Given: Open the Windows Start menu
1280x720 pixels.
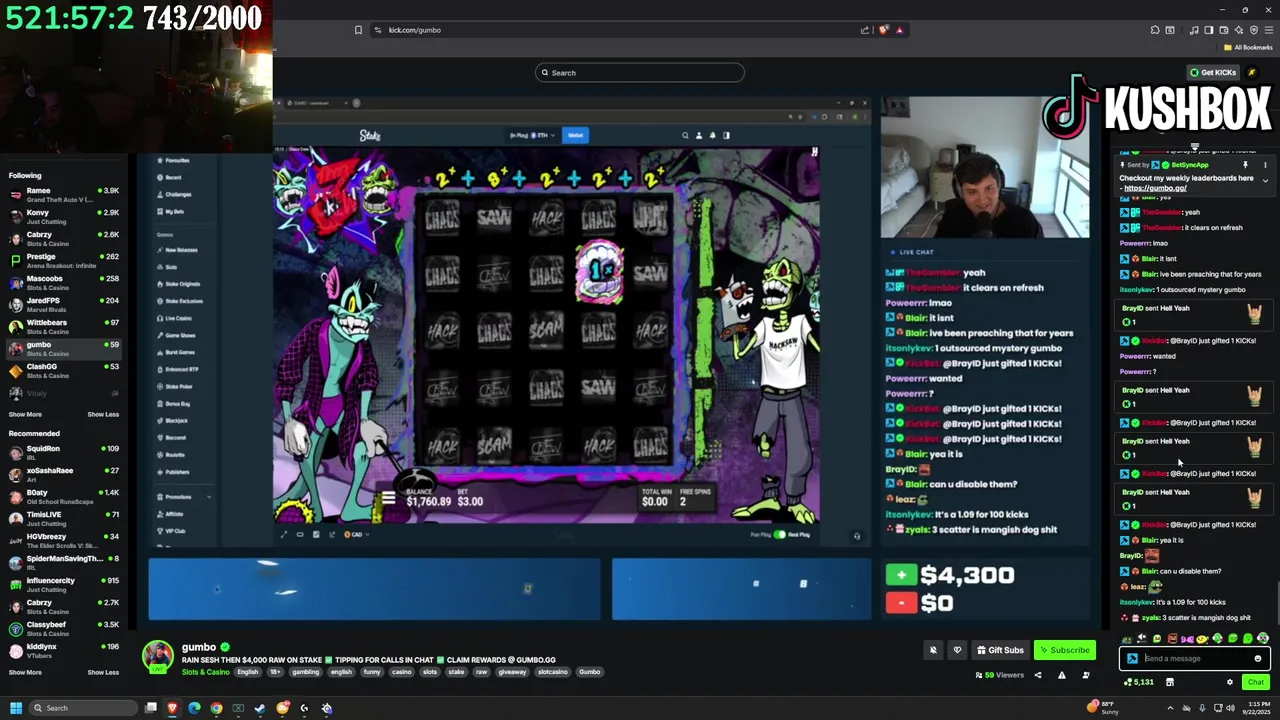Looking at the screenshot, I should click(x=16, y=708).
